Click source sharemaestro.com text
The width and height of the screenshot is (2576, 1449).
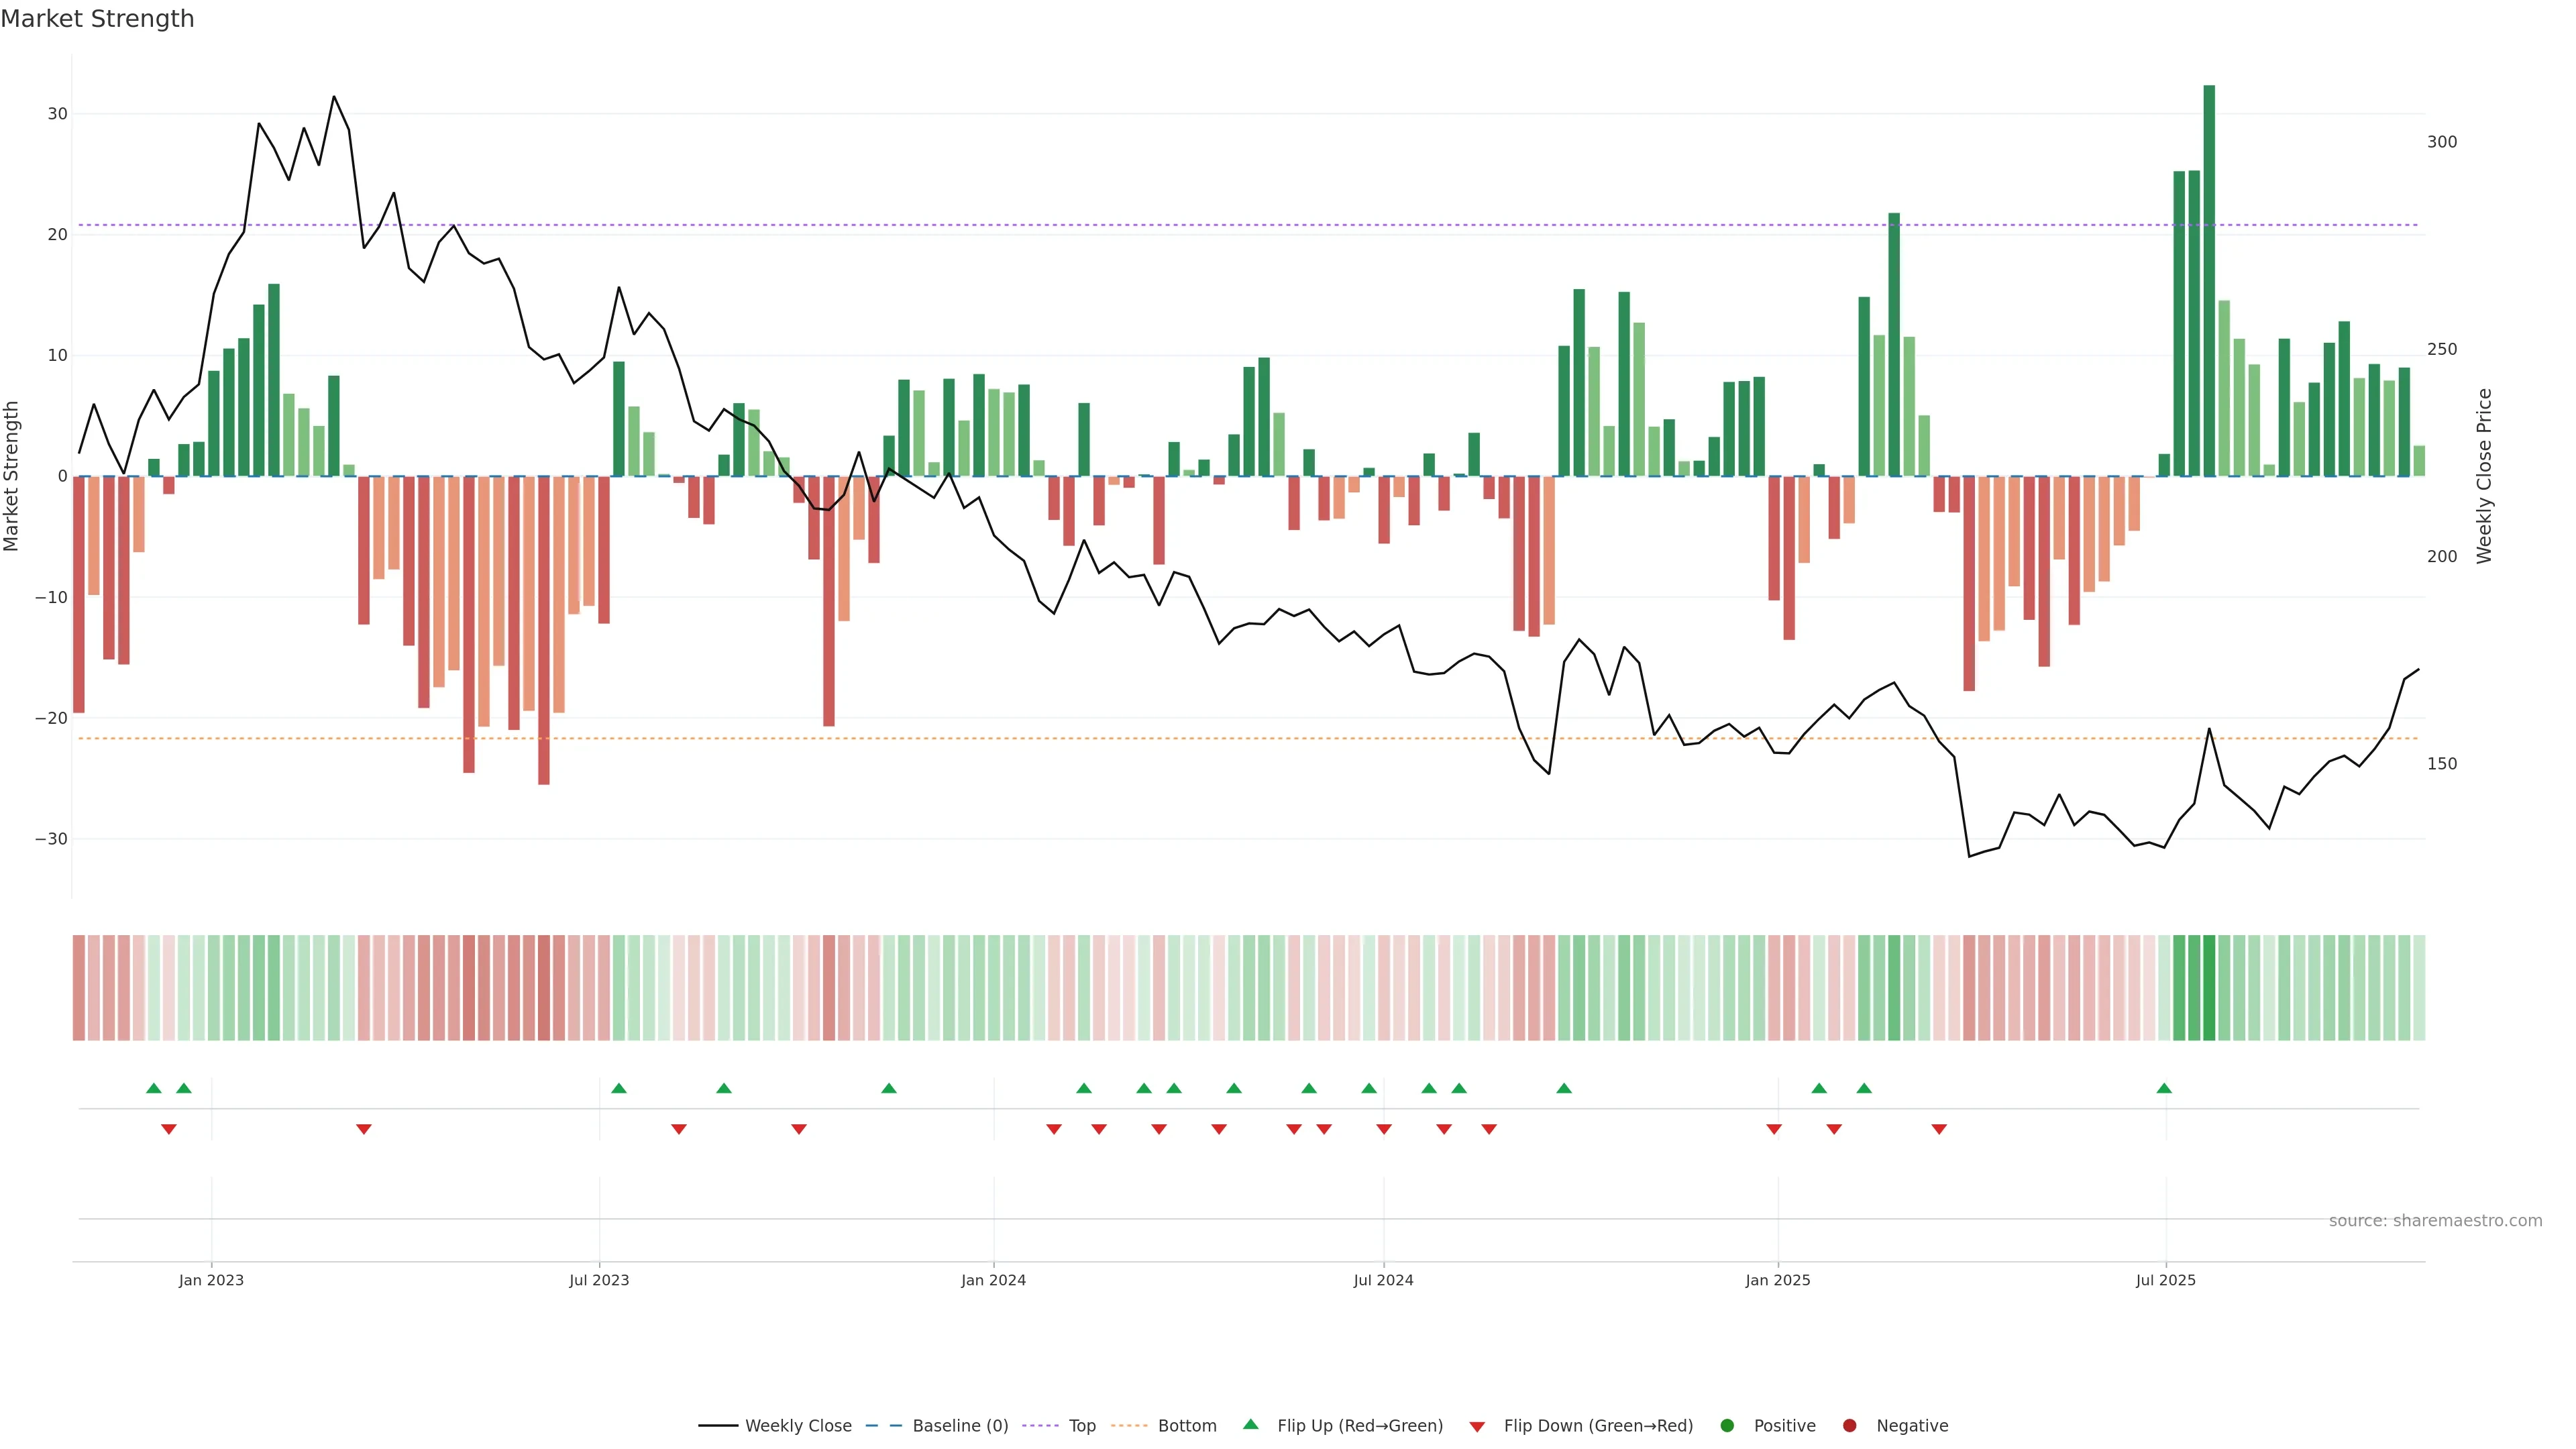(2435, 1221)
